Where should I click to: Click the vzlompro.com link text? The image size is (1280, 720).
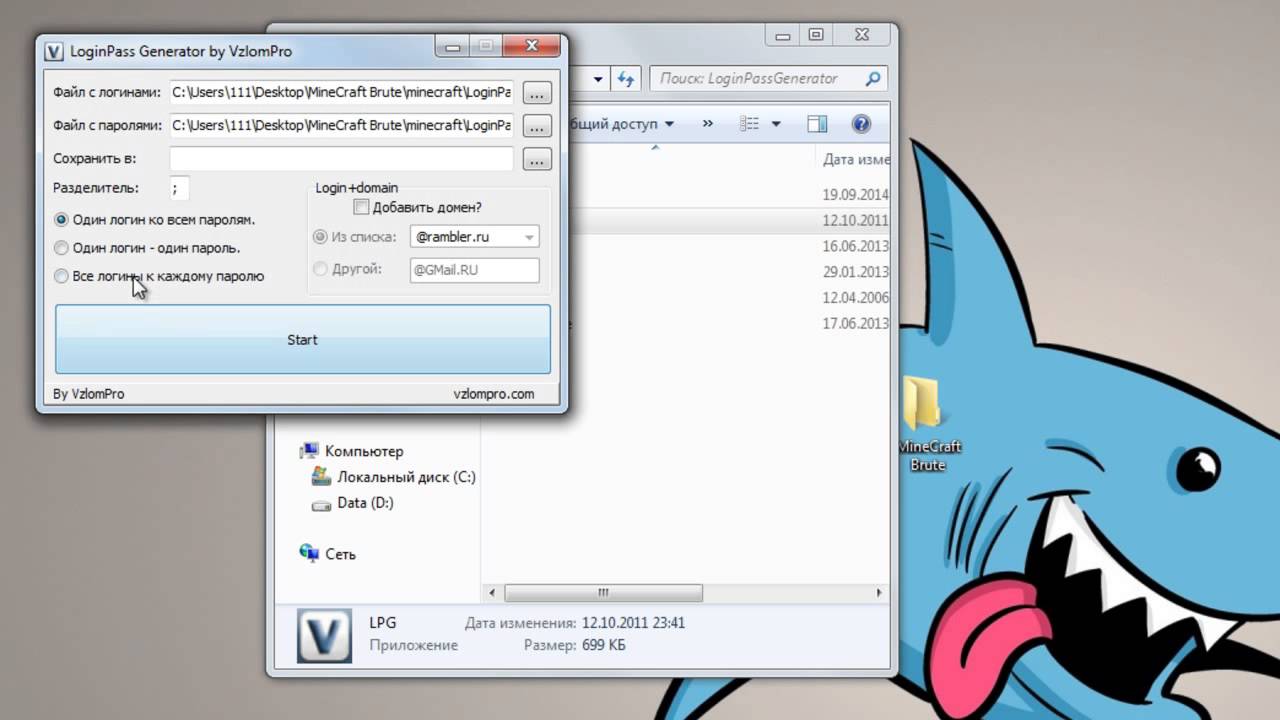point(494,394)
